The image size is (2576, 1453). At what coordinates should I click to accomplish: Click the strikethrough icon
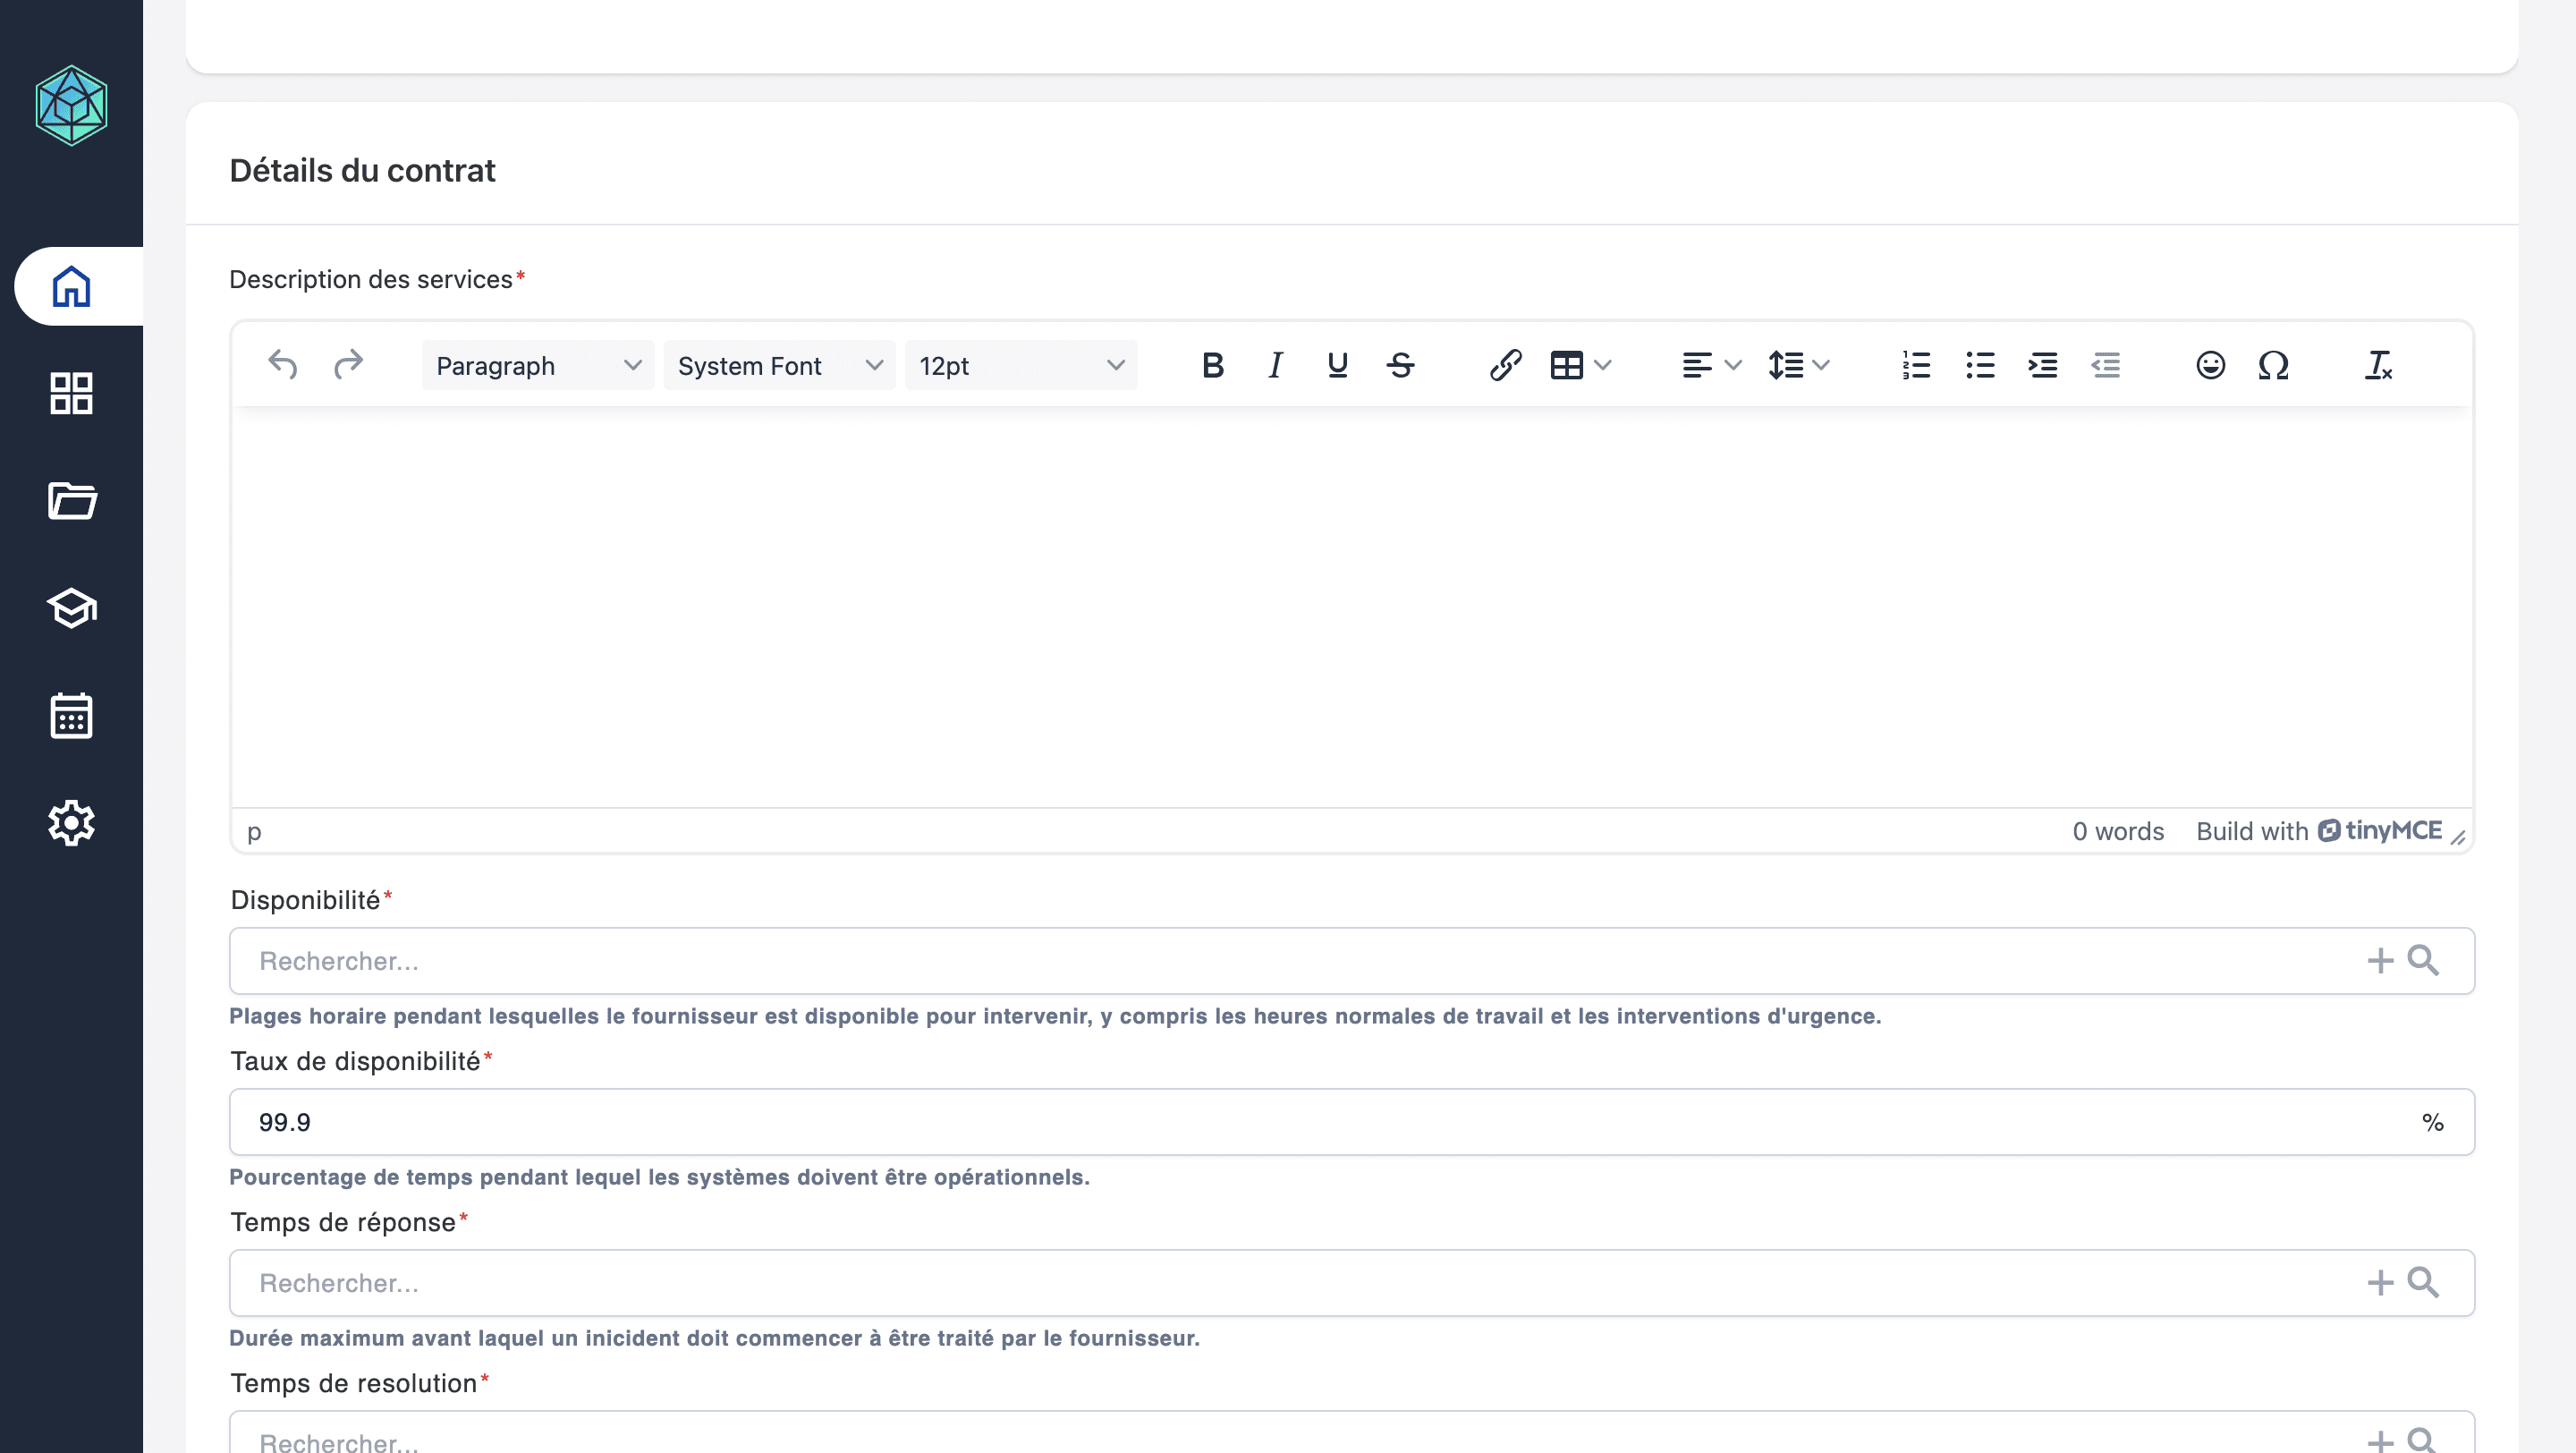1400,366
